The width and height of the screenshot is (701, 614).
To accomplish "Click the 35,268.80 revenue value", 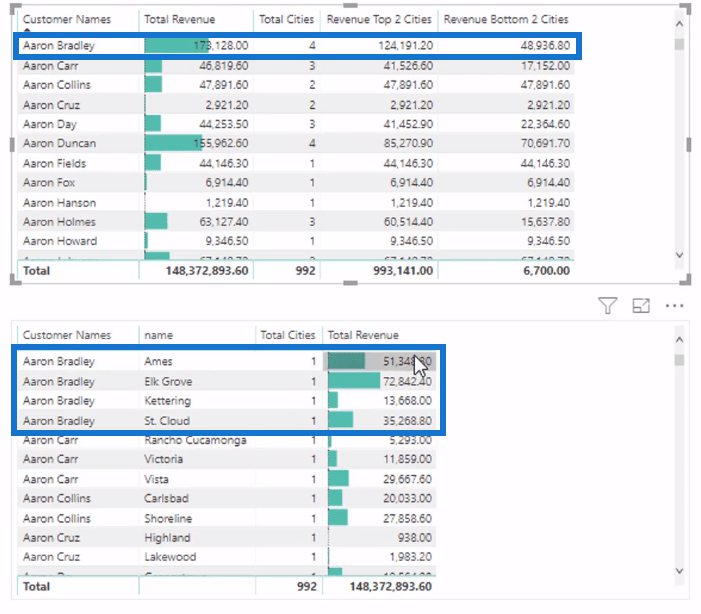I will tap(407, 421).
